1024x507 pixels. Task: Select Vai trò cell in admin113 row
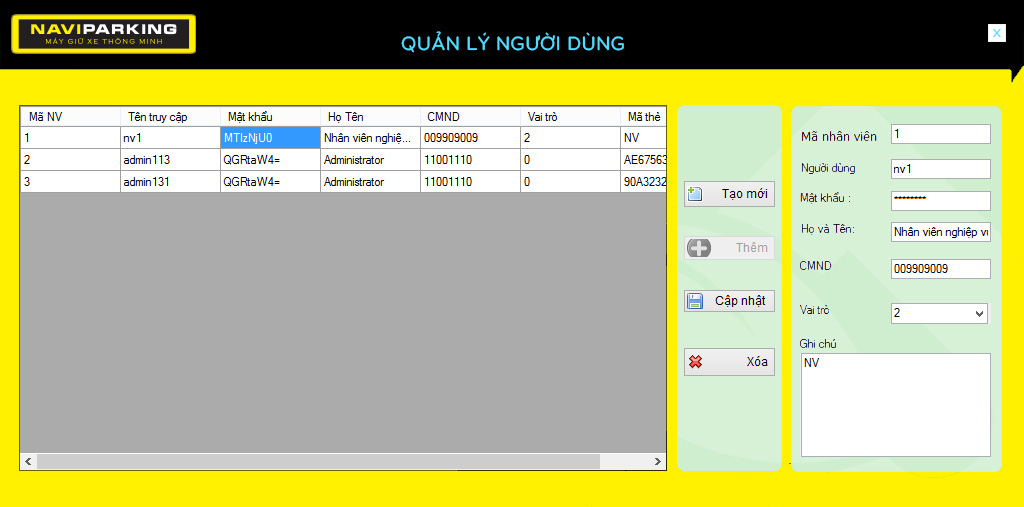(570, 160)
